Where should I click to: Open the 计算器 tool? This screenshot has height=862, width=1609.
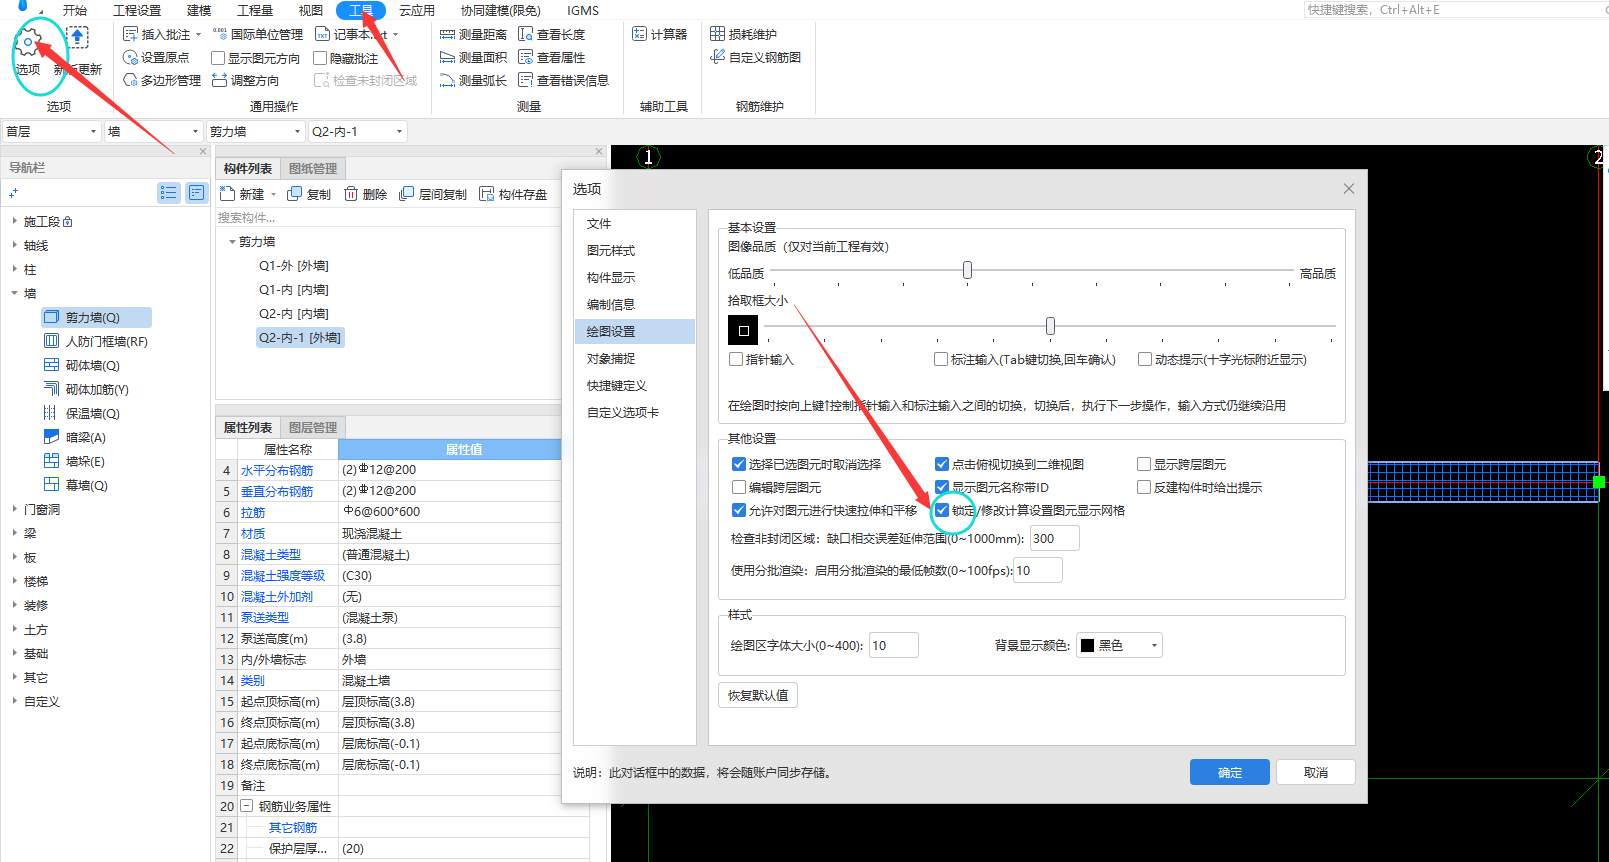click(x=660, y=34)
